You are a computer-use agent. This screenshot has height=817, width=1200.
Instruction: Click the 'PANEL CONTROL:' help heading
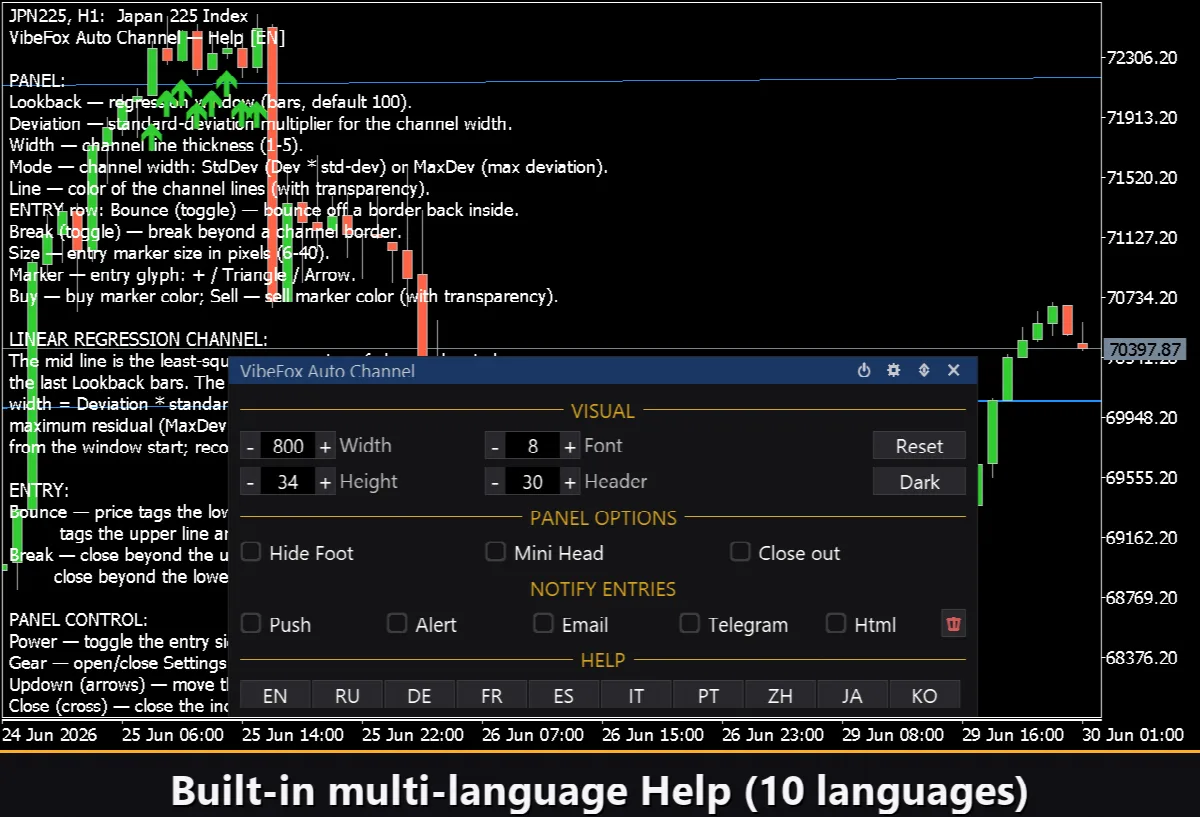(78, 620)
